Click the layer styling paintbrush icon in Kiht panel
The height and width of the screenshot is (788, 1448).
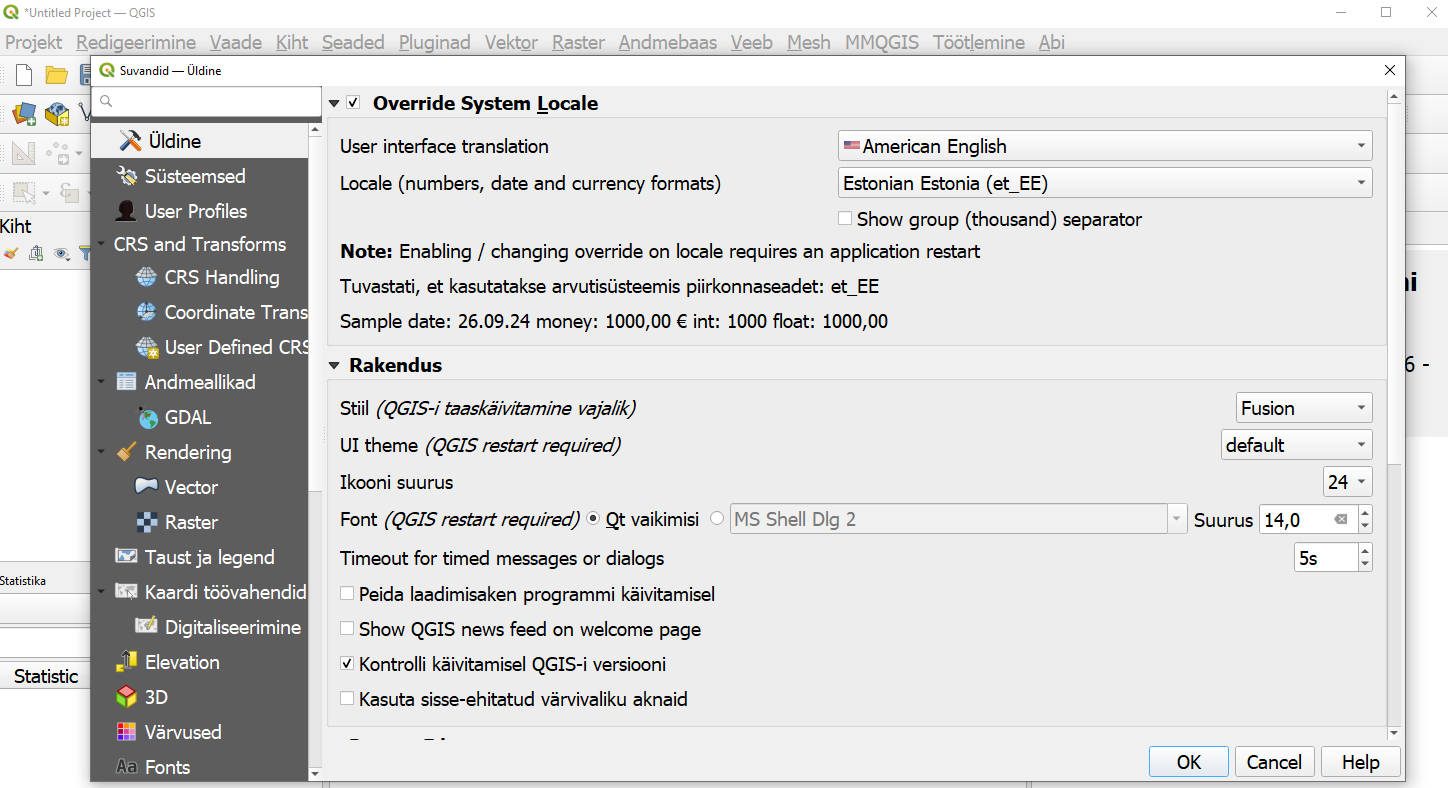[x=11, y=254]
